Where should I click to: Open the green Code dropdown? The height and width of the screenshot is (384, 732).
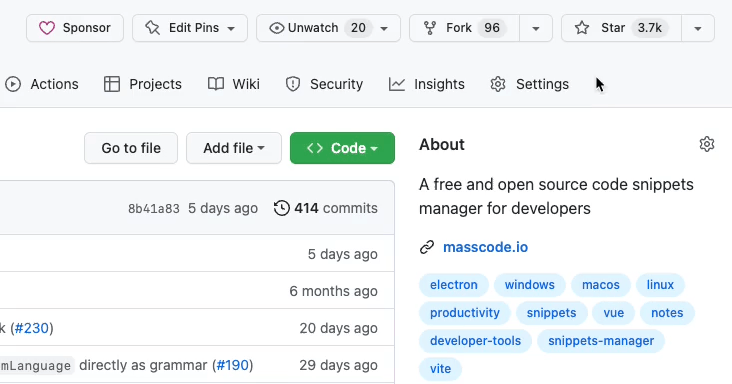[x=342, y=148]
